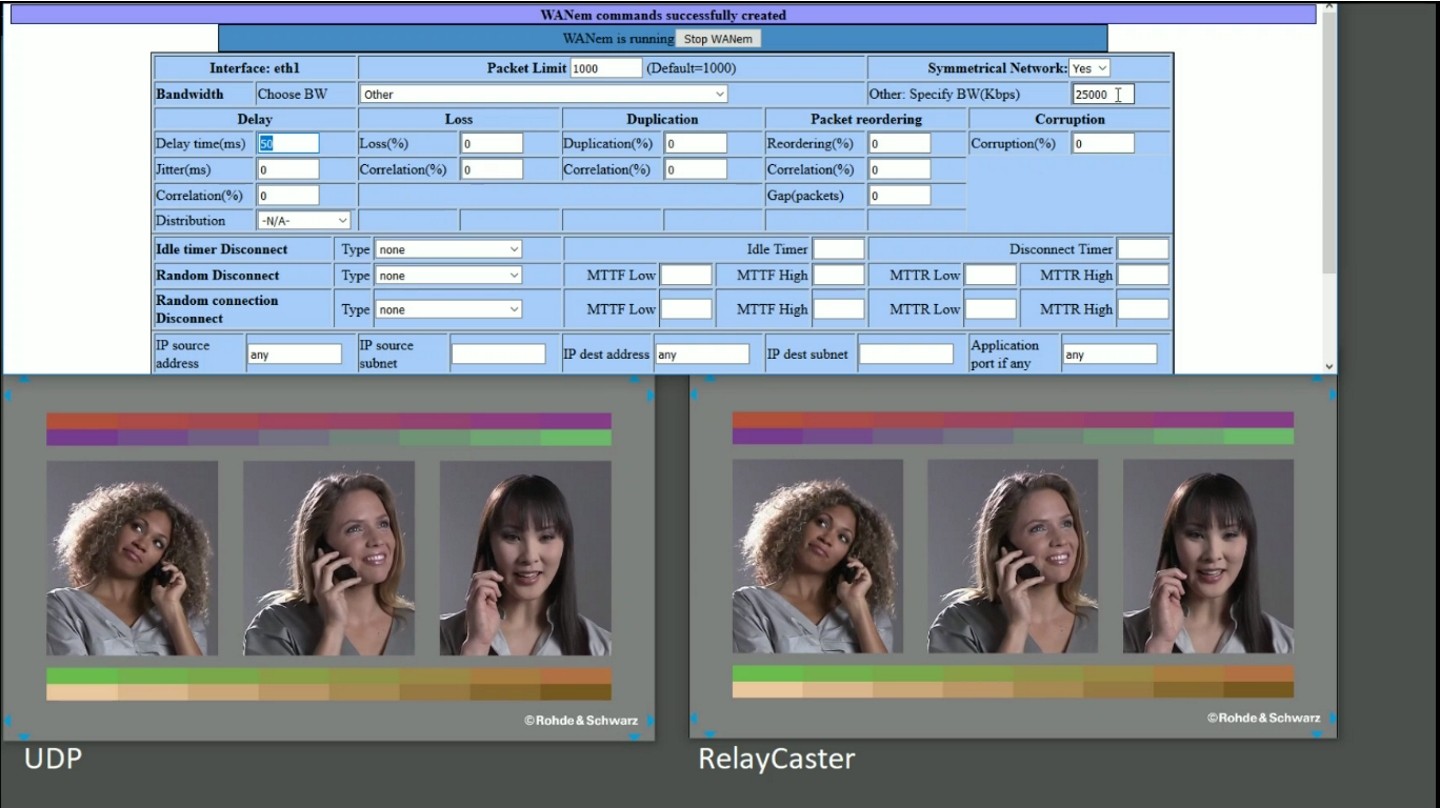Click the Application port field
The image size is (1440, 810).
tap(1110, 354)
